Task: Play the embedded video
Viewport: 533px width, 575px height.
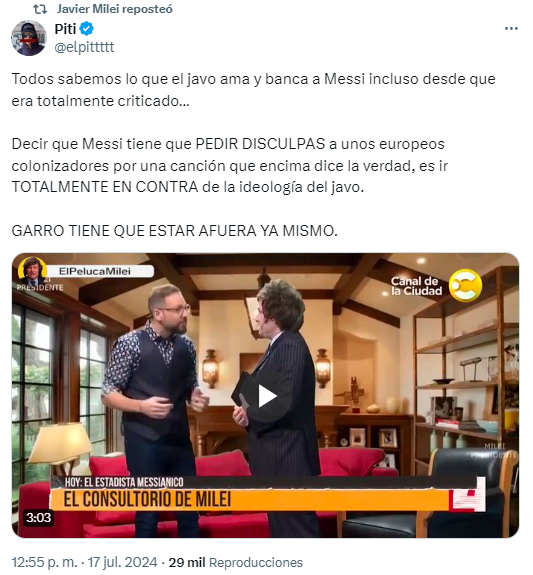Action: (267, 396)
